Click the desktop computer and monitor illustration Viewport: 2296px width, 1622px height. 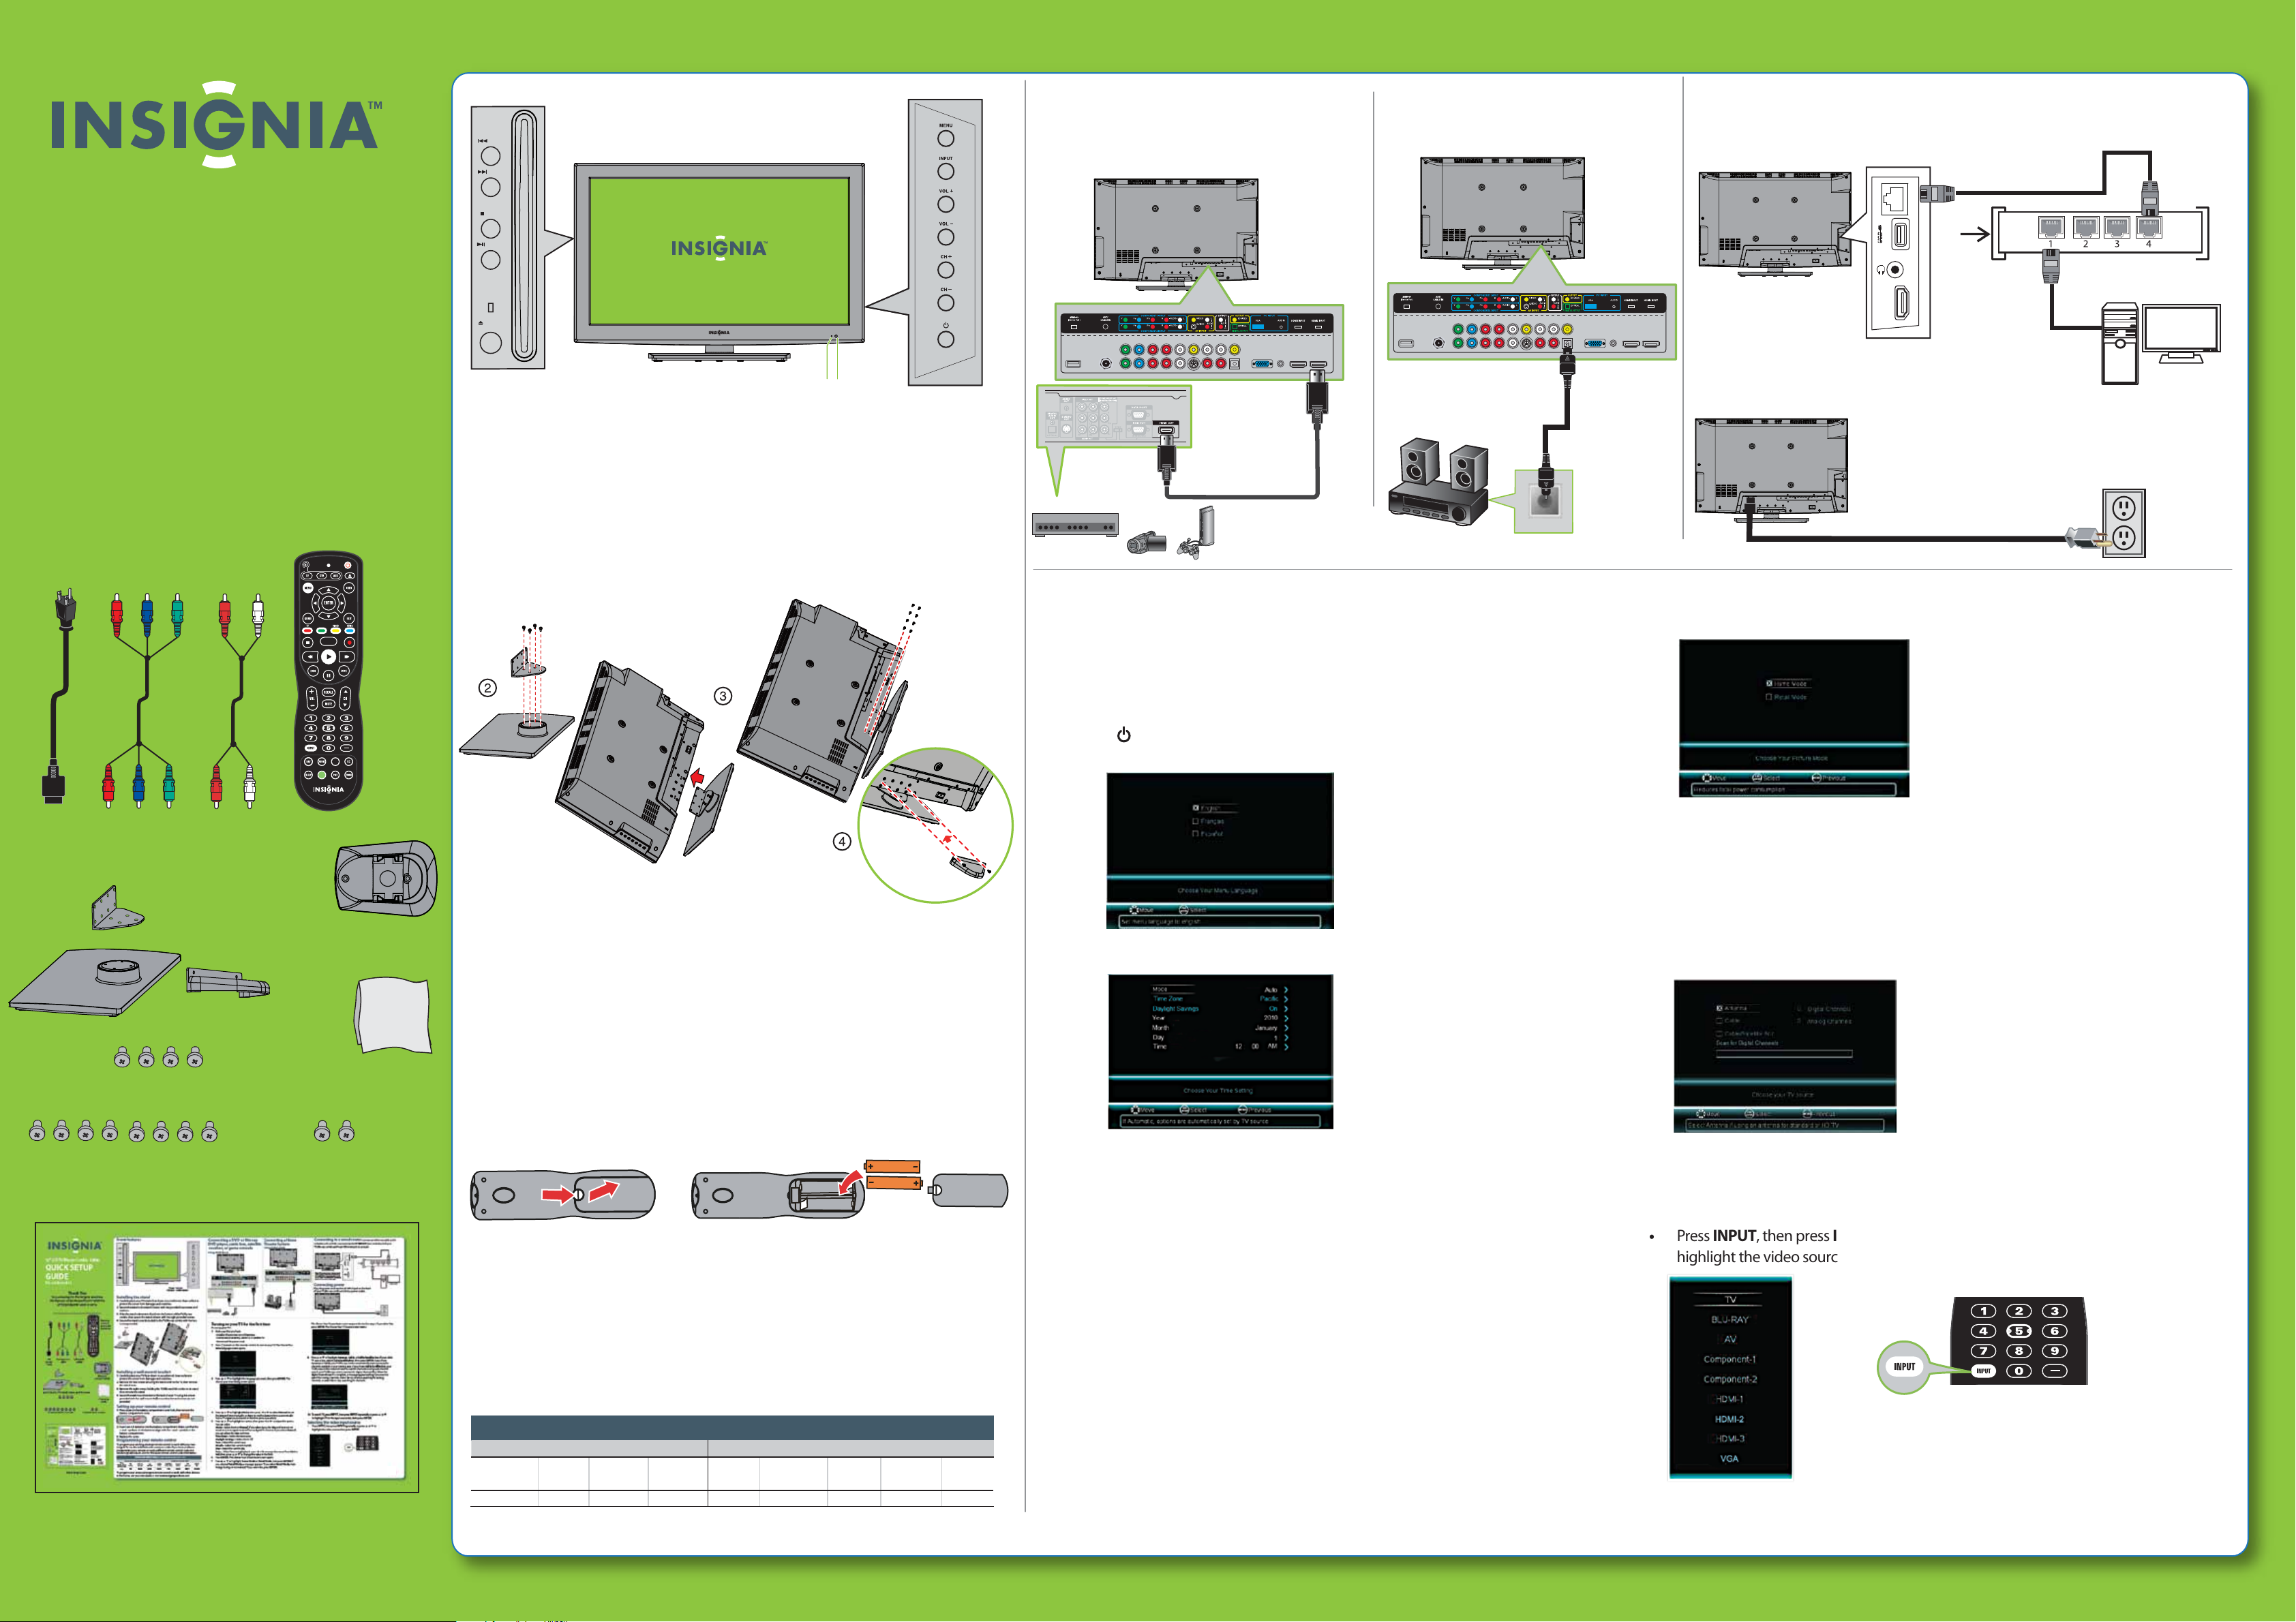(x=2160, y=343)
